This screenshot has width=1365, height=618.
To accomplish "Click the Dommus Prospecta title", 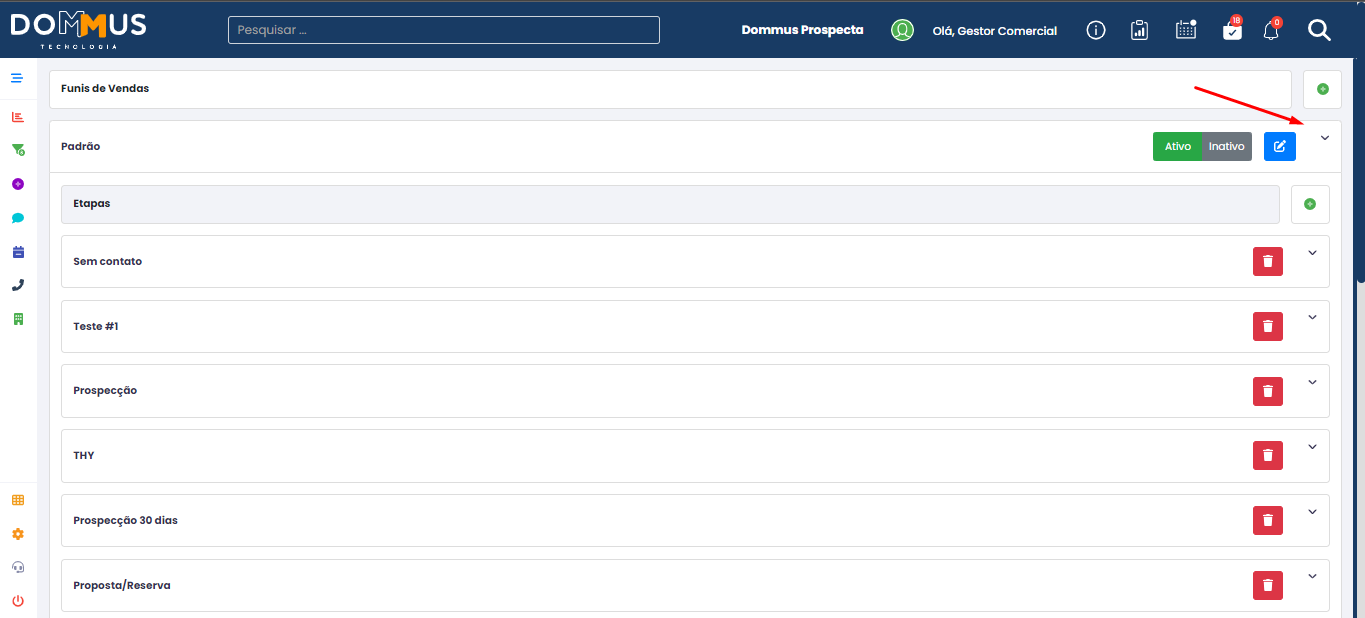I will click(x=802, y=30).
